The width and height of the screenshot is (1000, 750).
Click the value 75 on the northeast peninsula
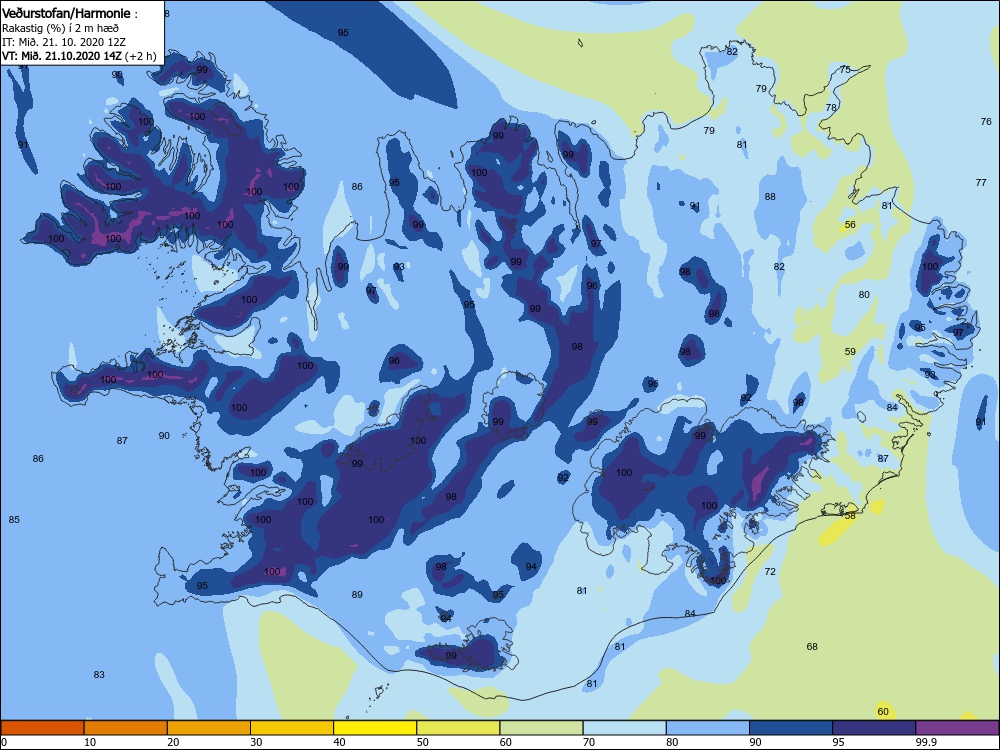click(845, 70)
